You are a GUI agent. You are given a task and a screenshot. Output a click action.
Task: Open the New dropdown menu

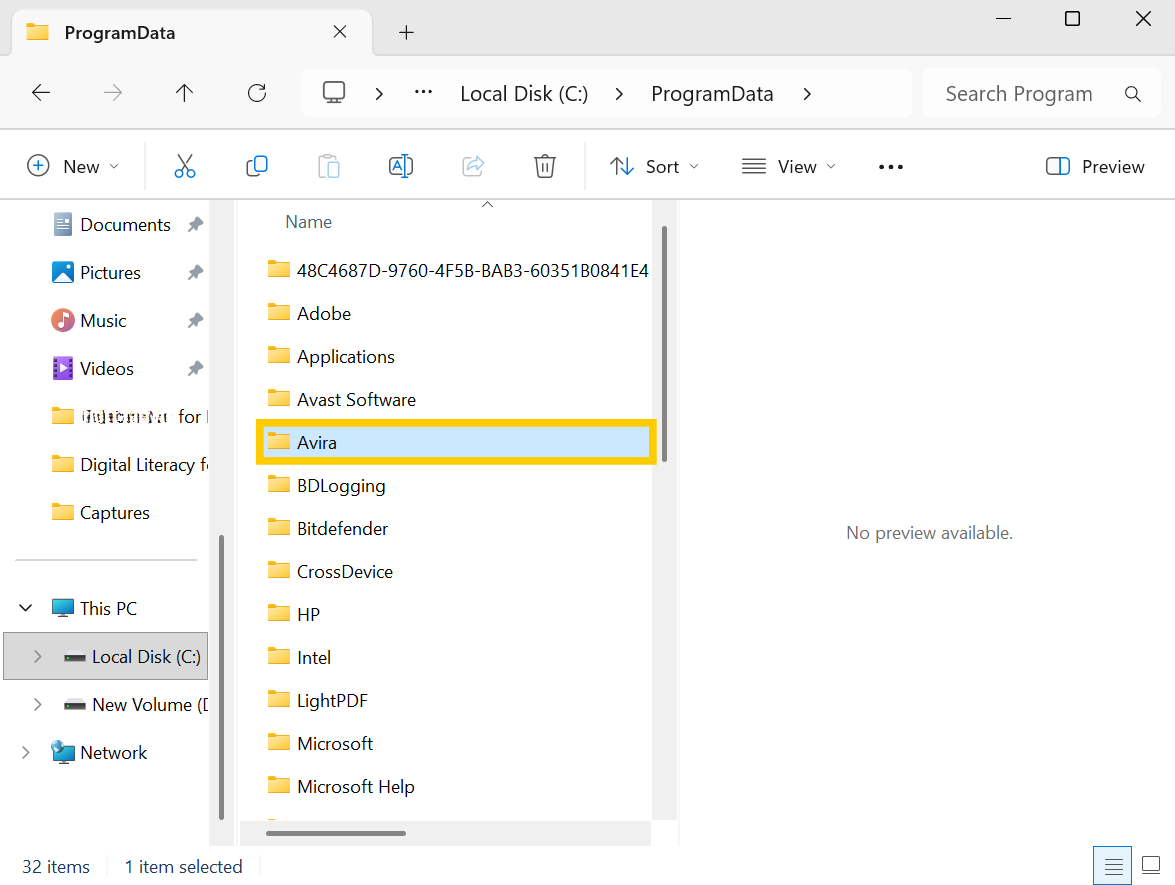pyautogui.click(x=73, y=166)
